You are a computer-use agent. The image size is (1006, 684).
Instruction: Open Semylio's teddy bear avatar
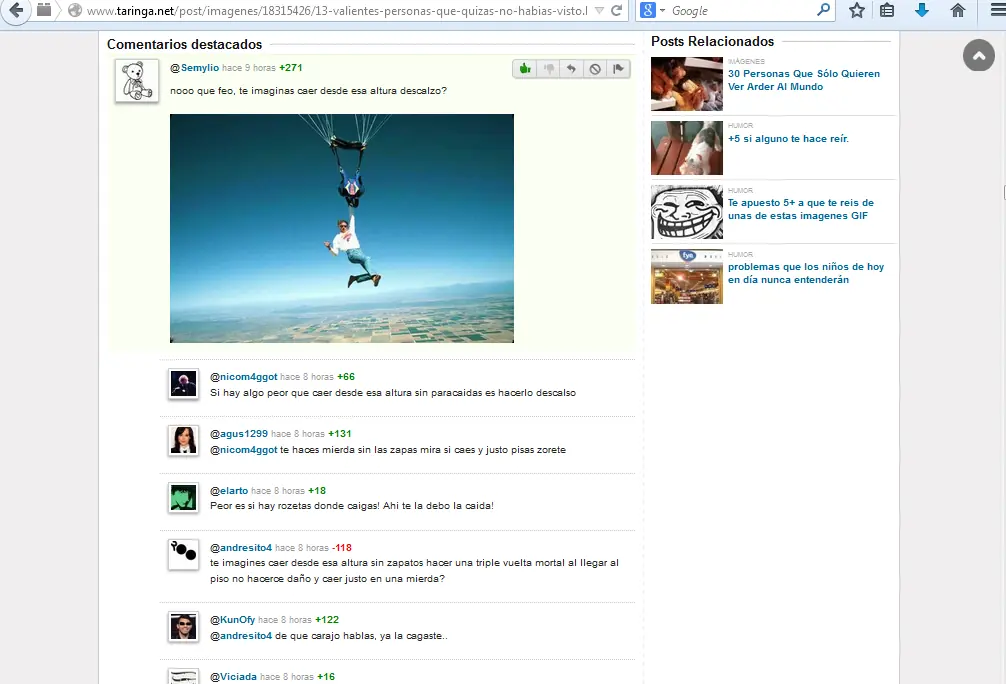[137, 81]
